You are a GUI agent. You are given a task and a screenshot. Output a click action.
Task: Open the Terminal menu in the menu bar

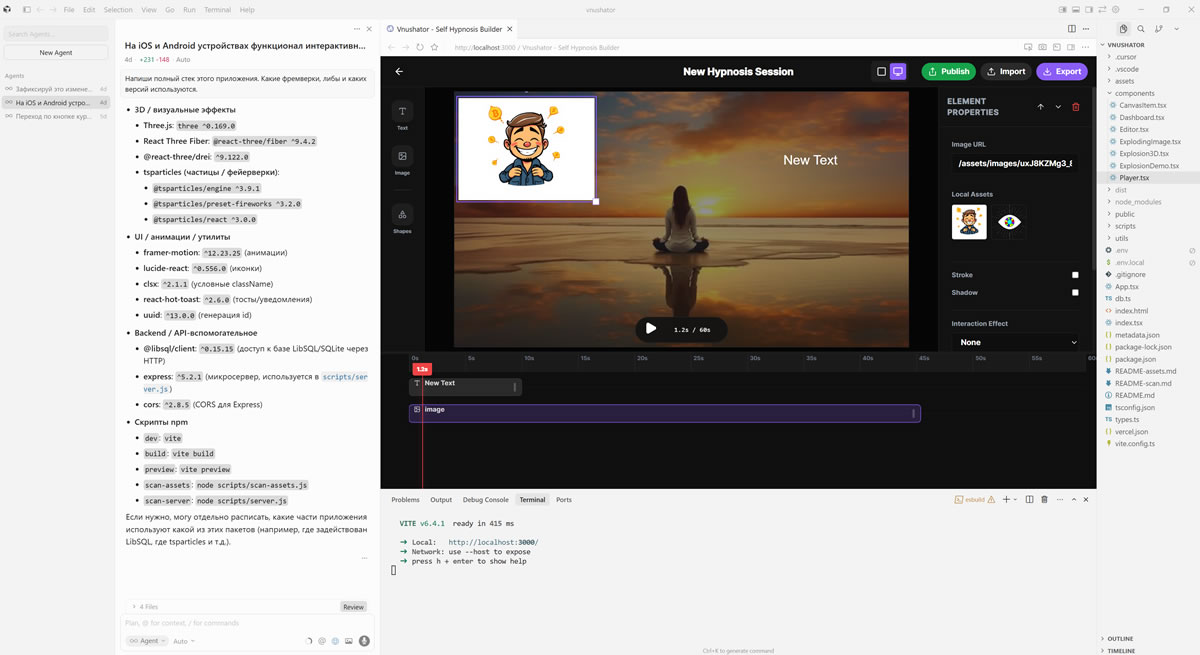[x=217, y=10]
